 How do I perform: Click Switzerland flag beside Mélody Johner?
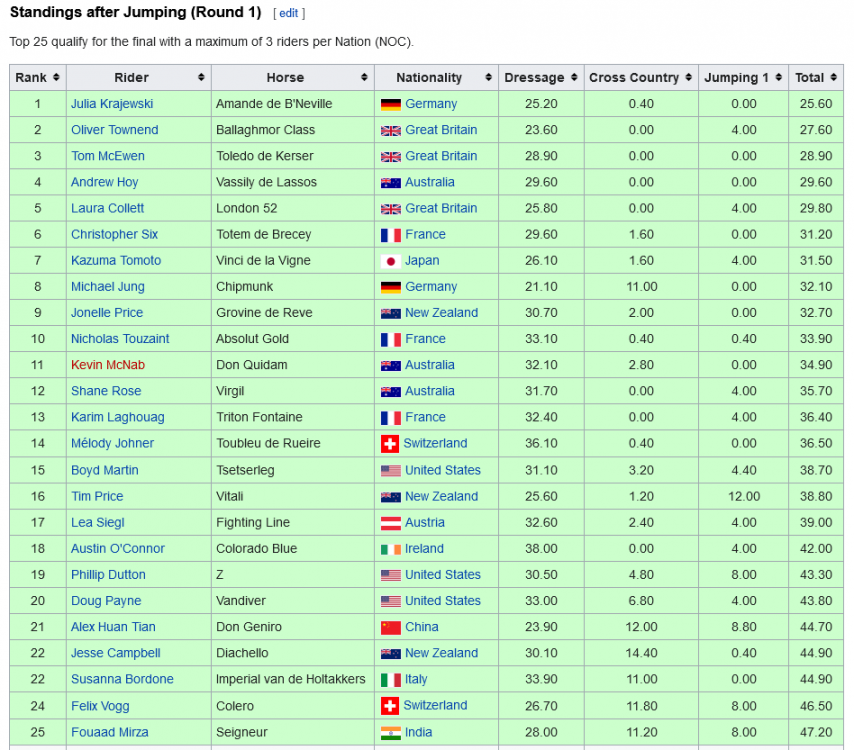click(x=389, y=444)
